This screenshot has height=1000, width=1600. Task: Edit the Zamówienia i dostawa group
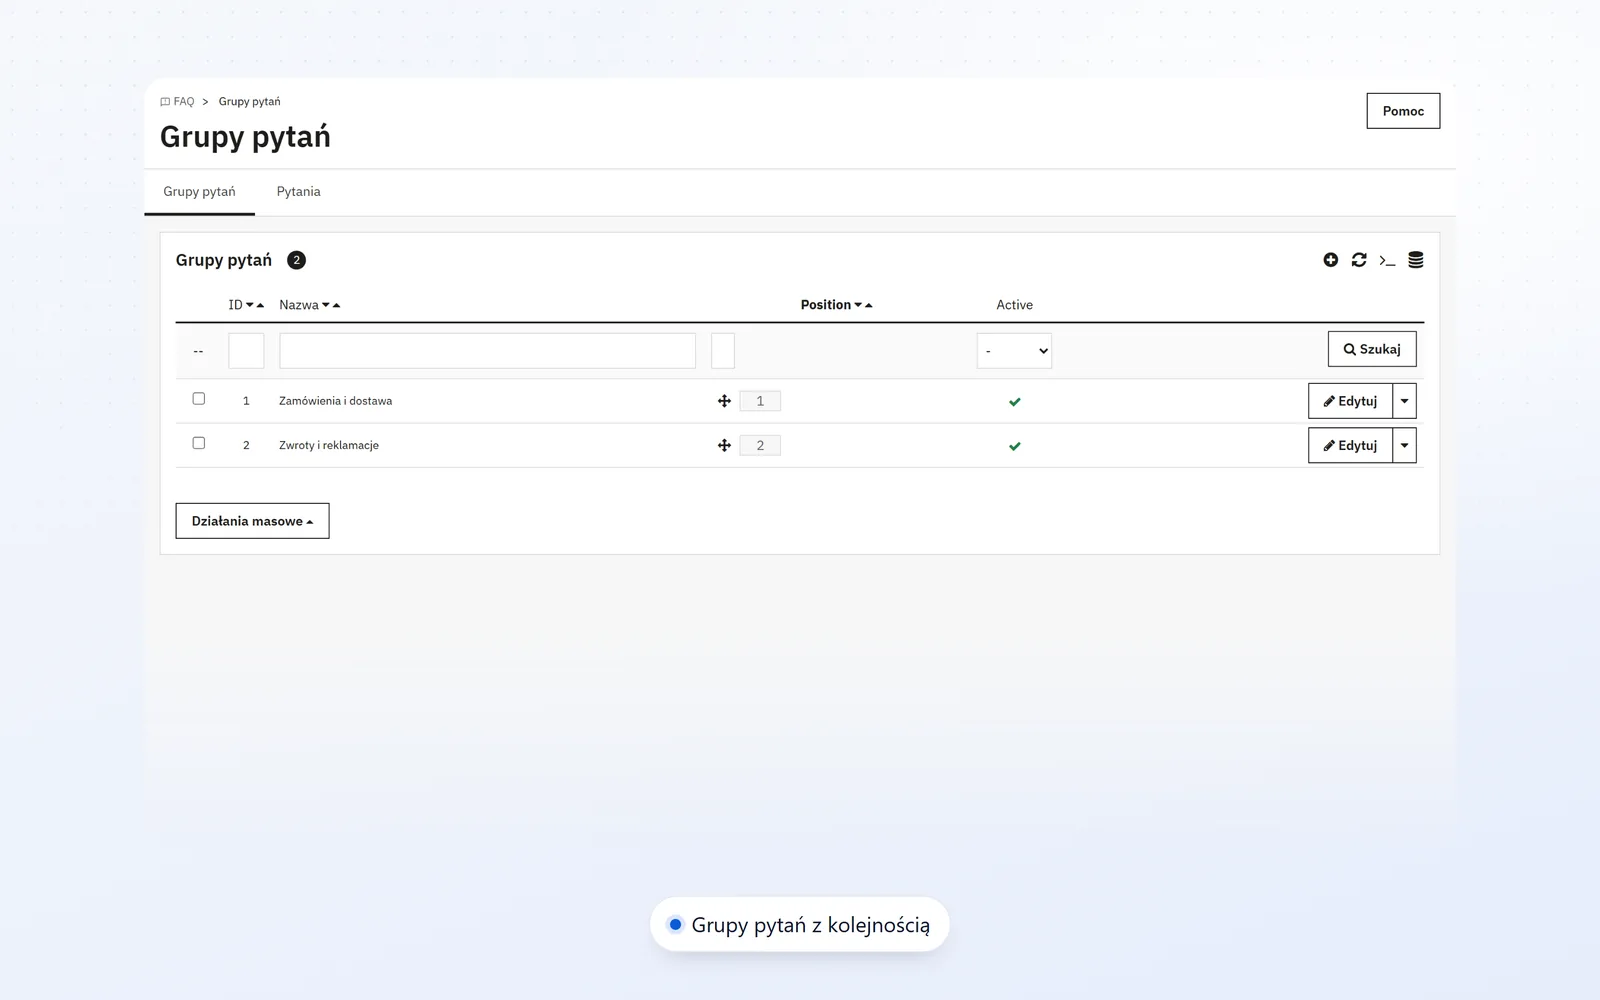(x=1350, y=401)
